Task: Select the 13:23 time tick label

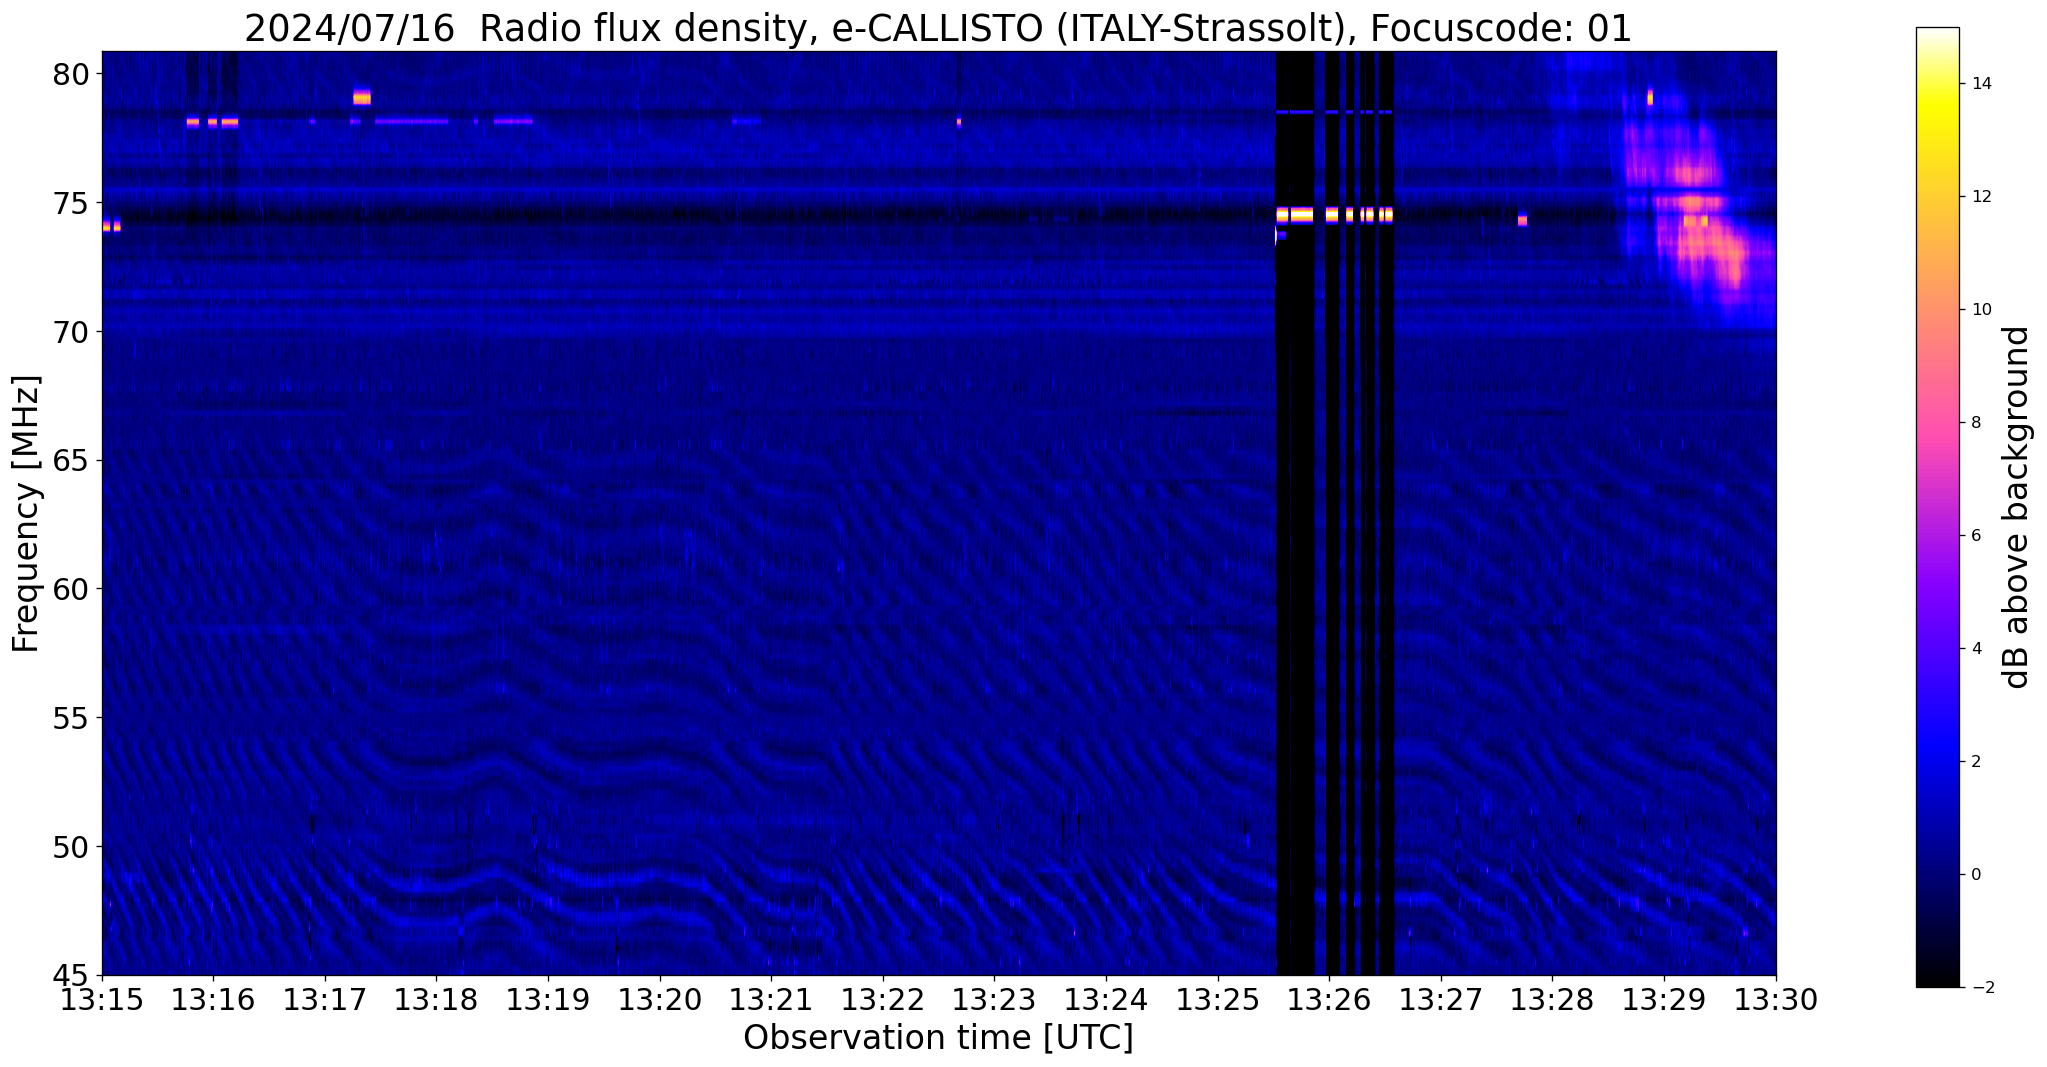Action: click(994, 999)
